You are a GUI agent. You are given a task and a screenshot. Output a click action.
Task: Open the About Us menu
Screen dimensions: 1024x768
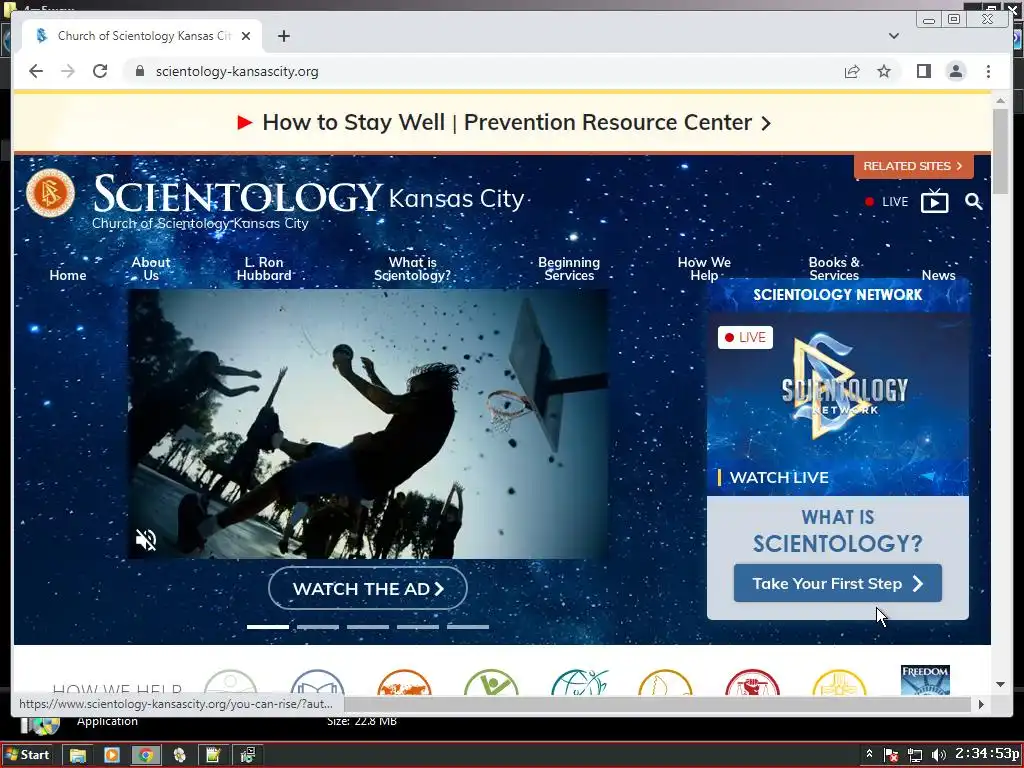pos(151,268)
